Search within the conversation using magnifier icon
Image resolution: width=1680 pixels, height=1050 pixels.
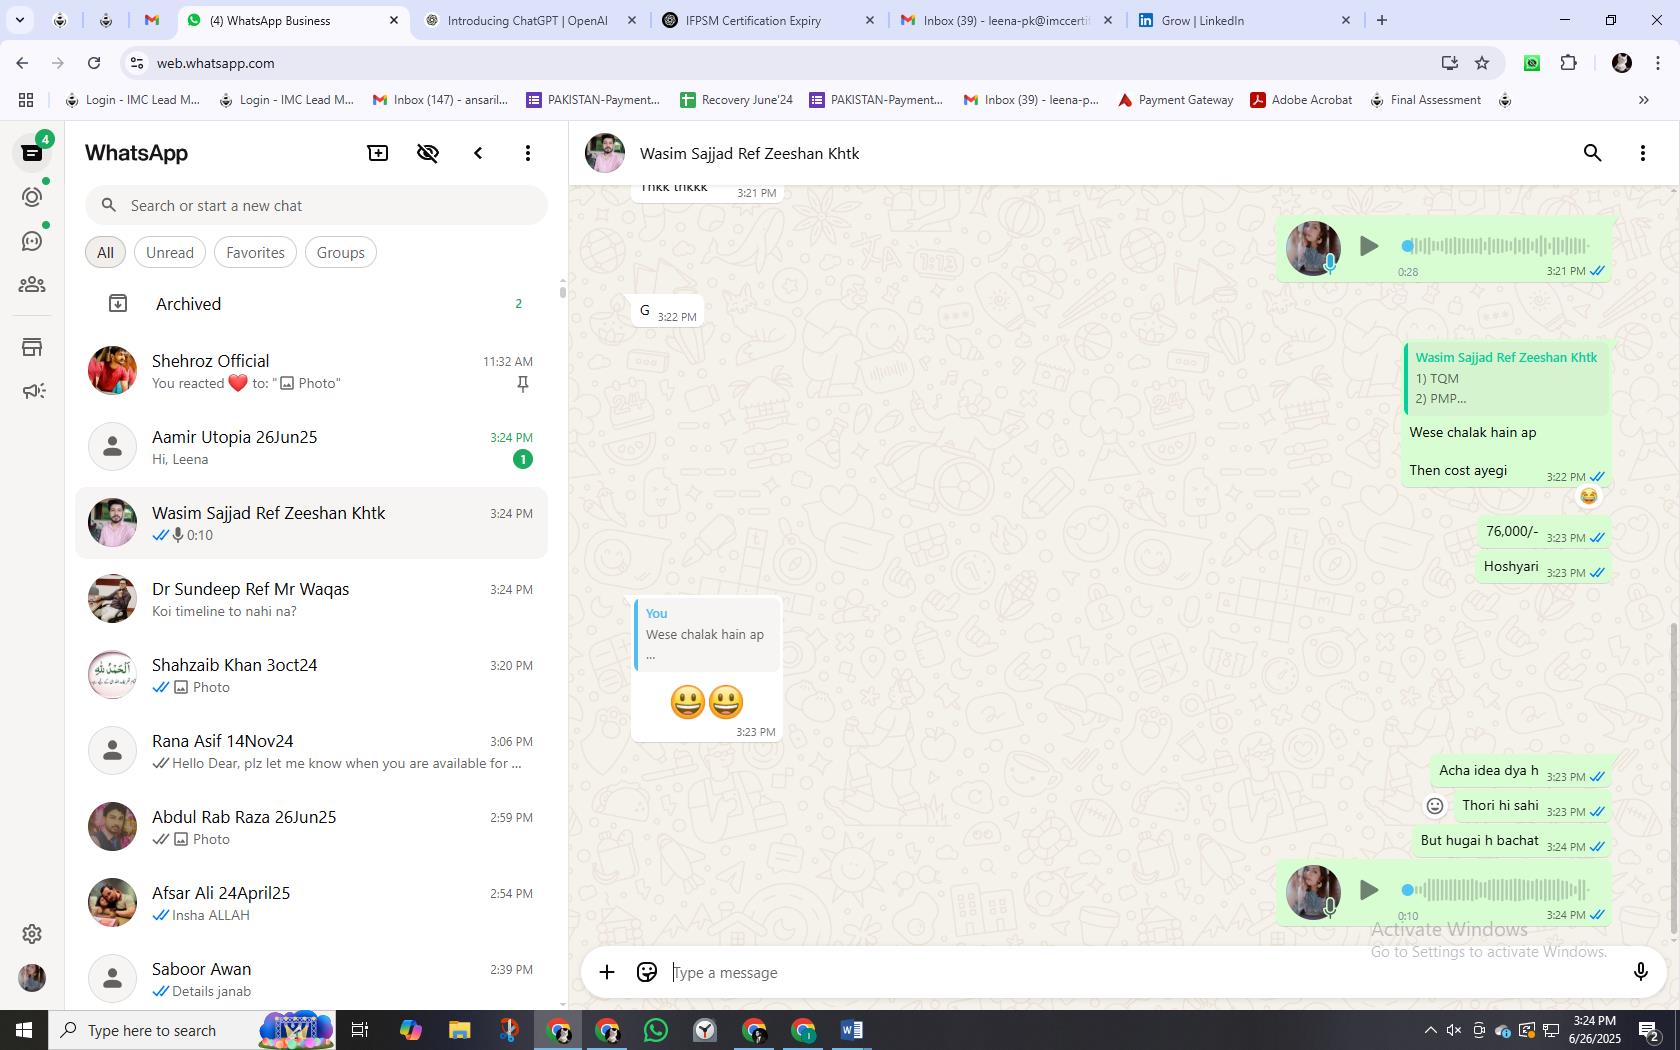[1593, 153]
